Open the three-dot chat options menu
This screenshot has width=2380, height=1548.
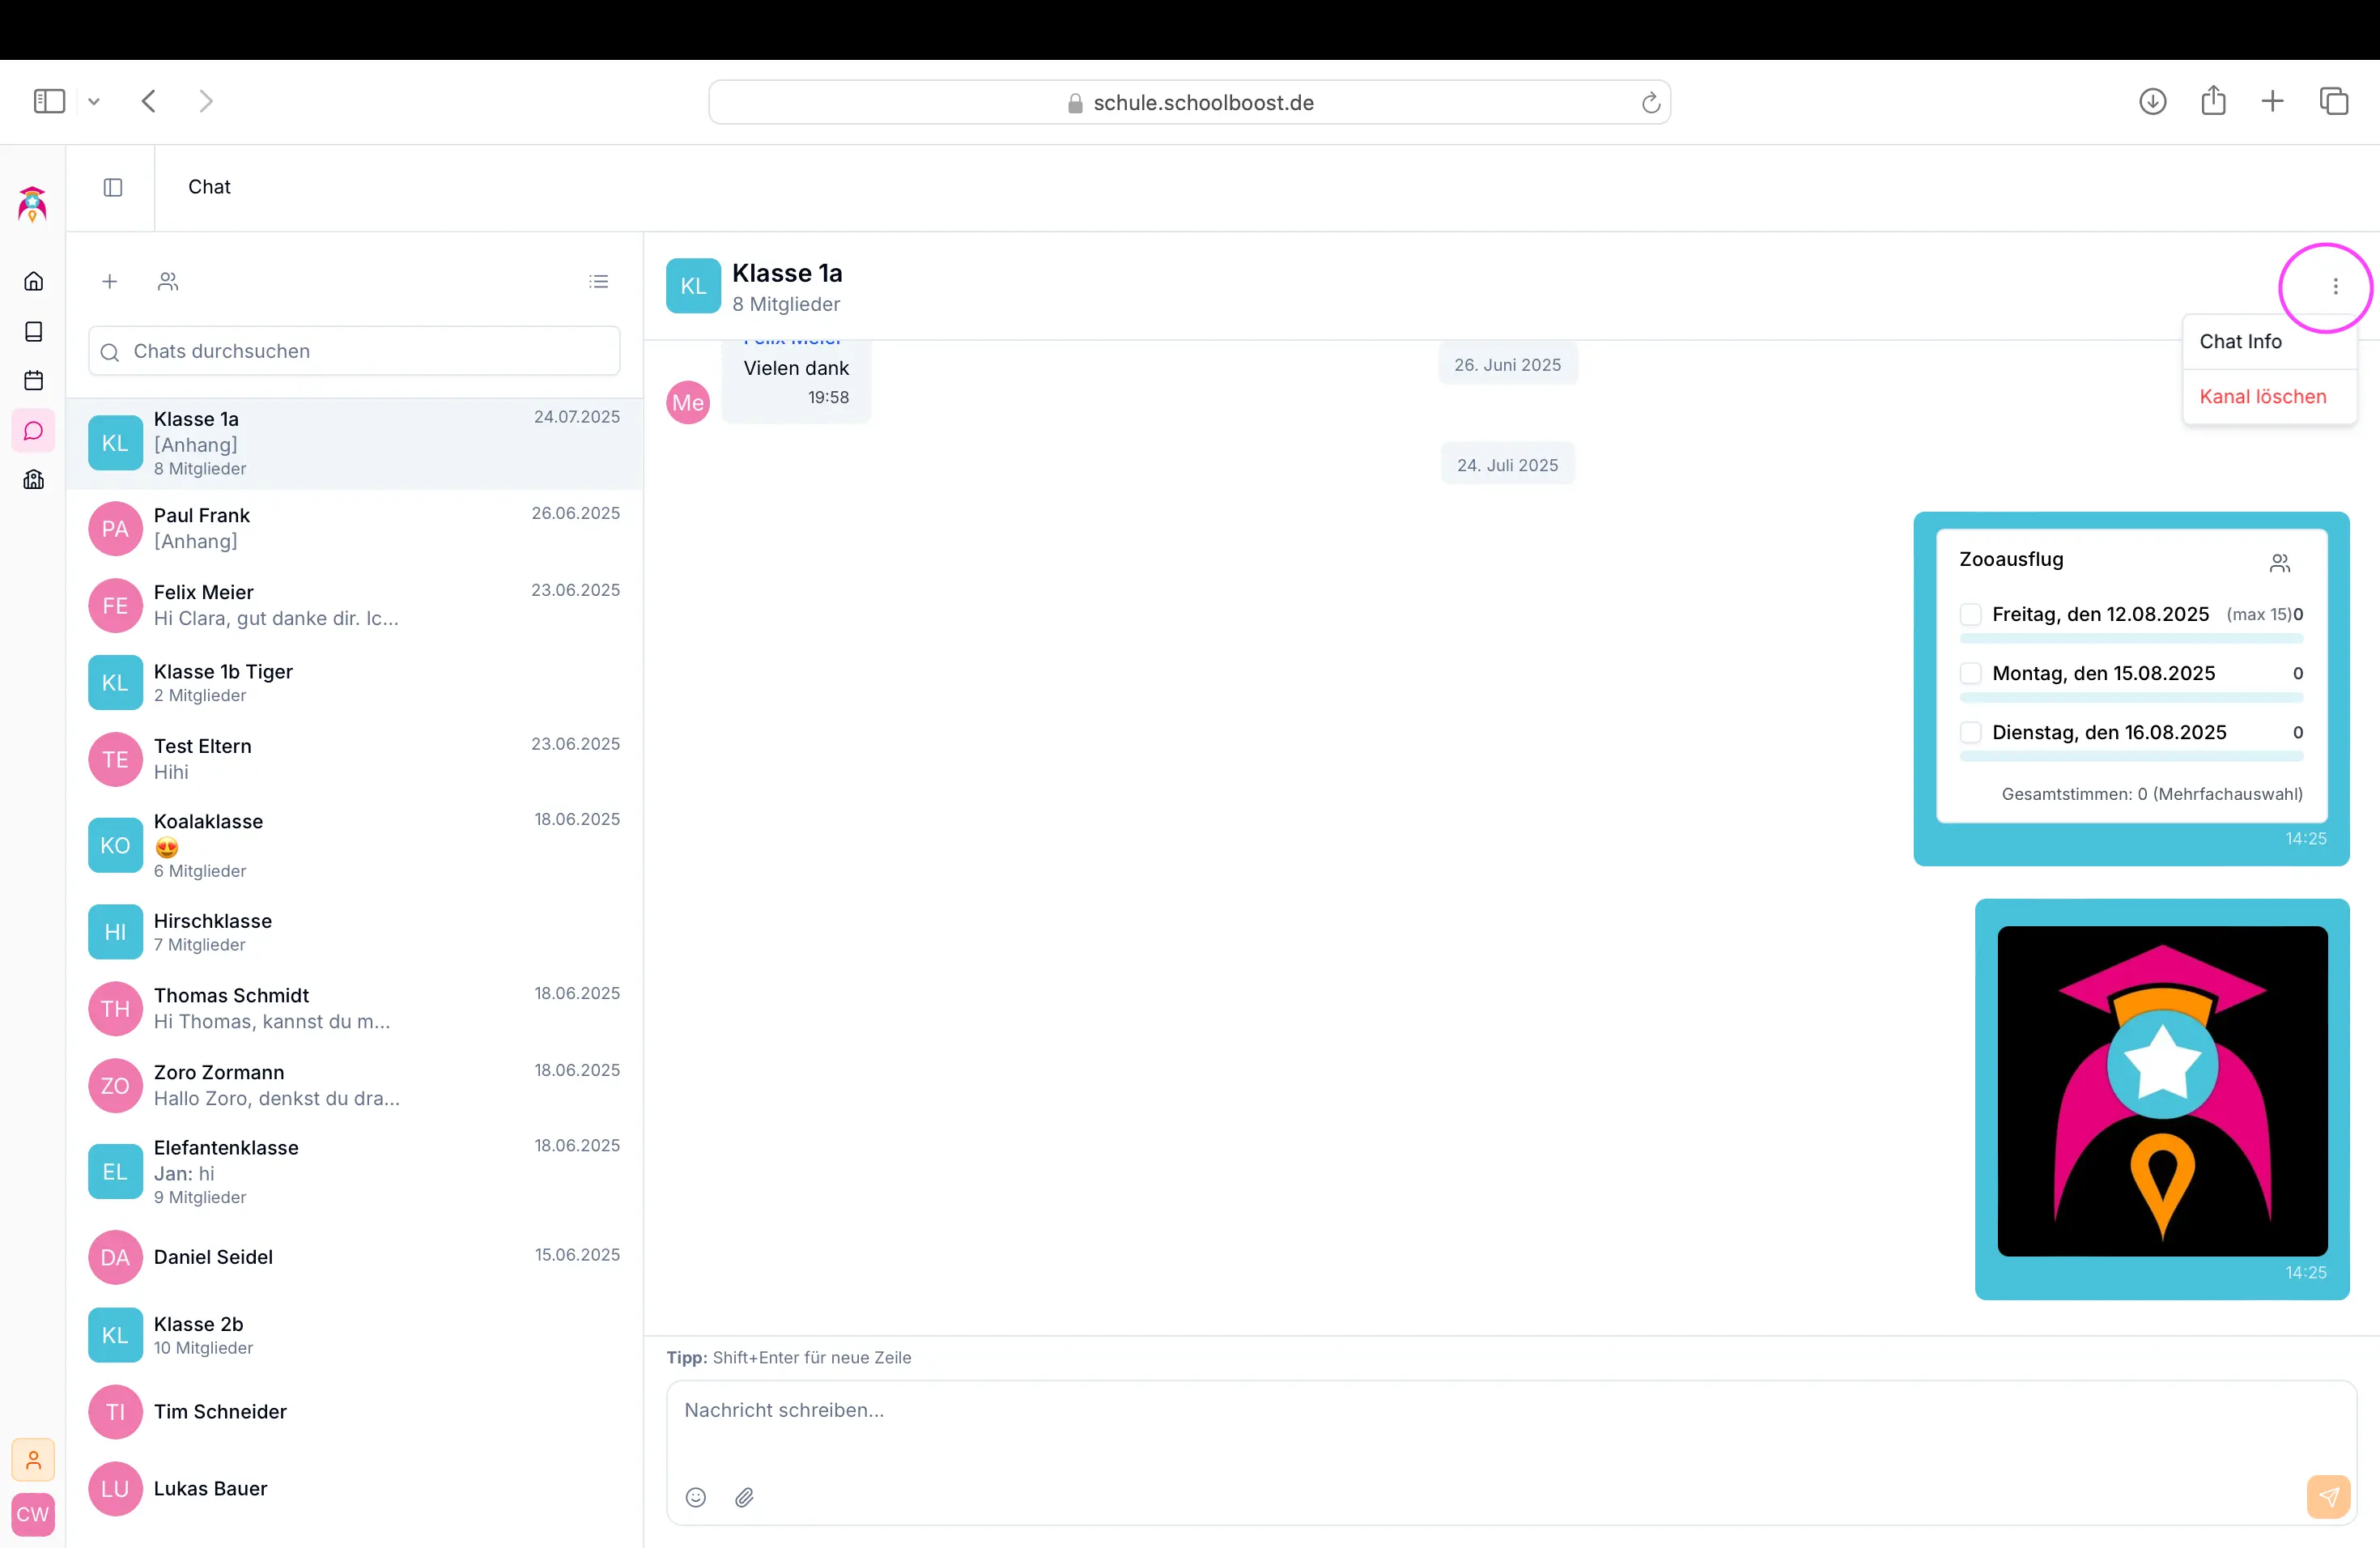pyautogui.click(x=2335, y=287)
